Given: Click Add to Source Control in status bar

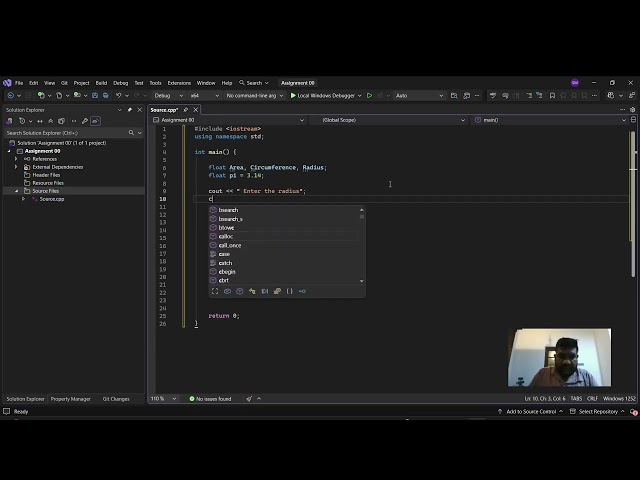Looking at the screenshot, I should coord(530,411).
